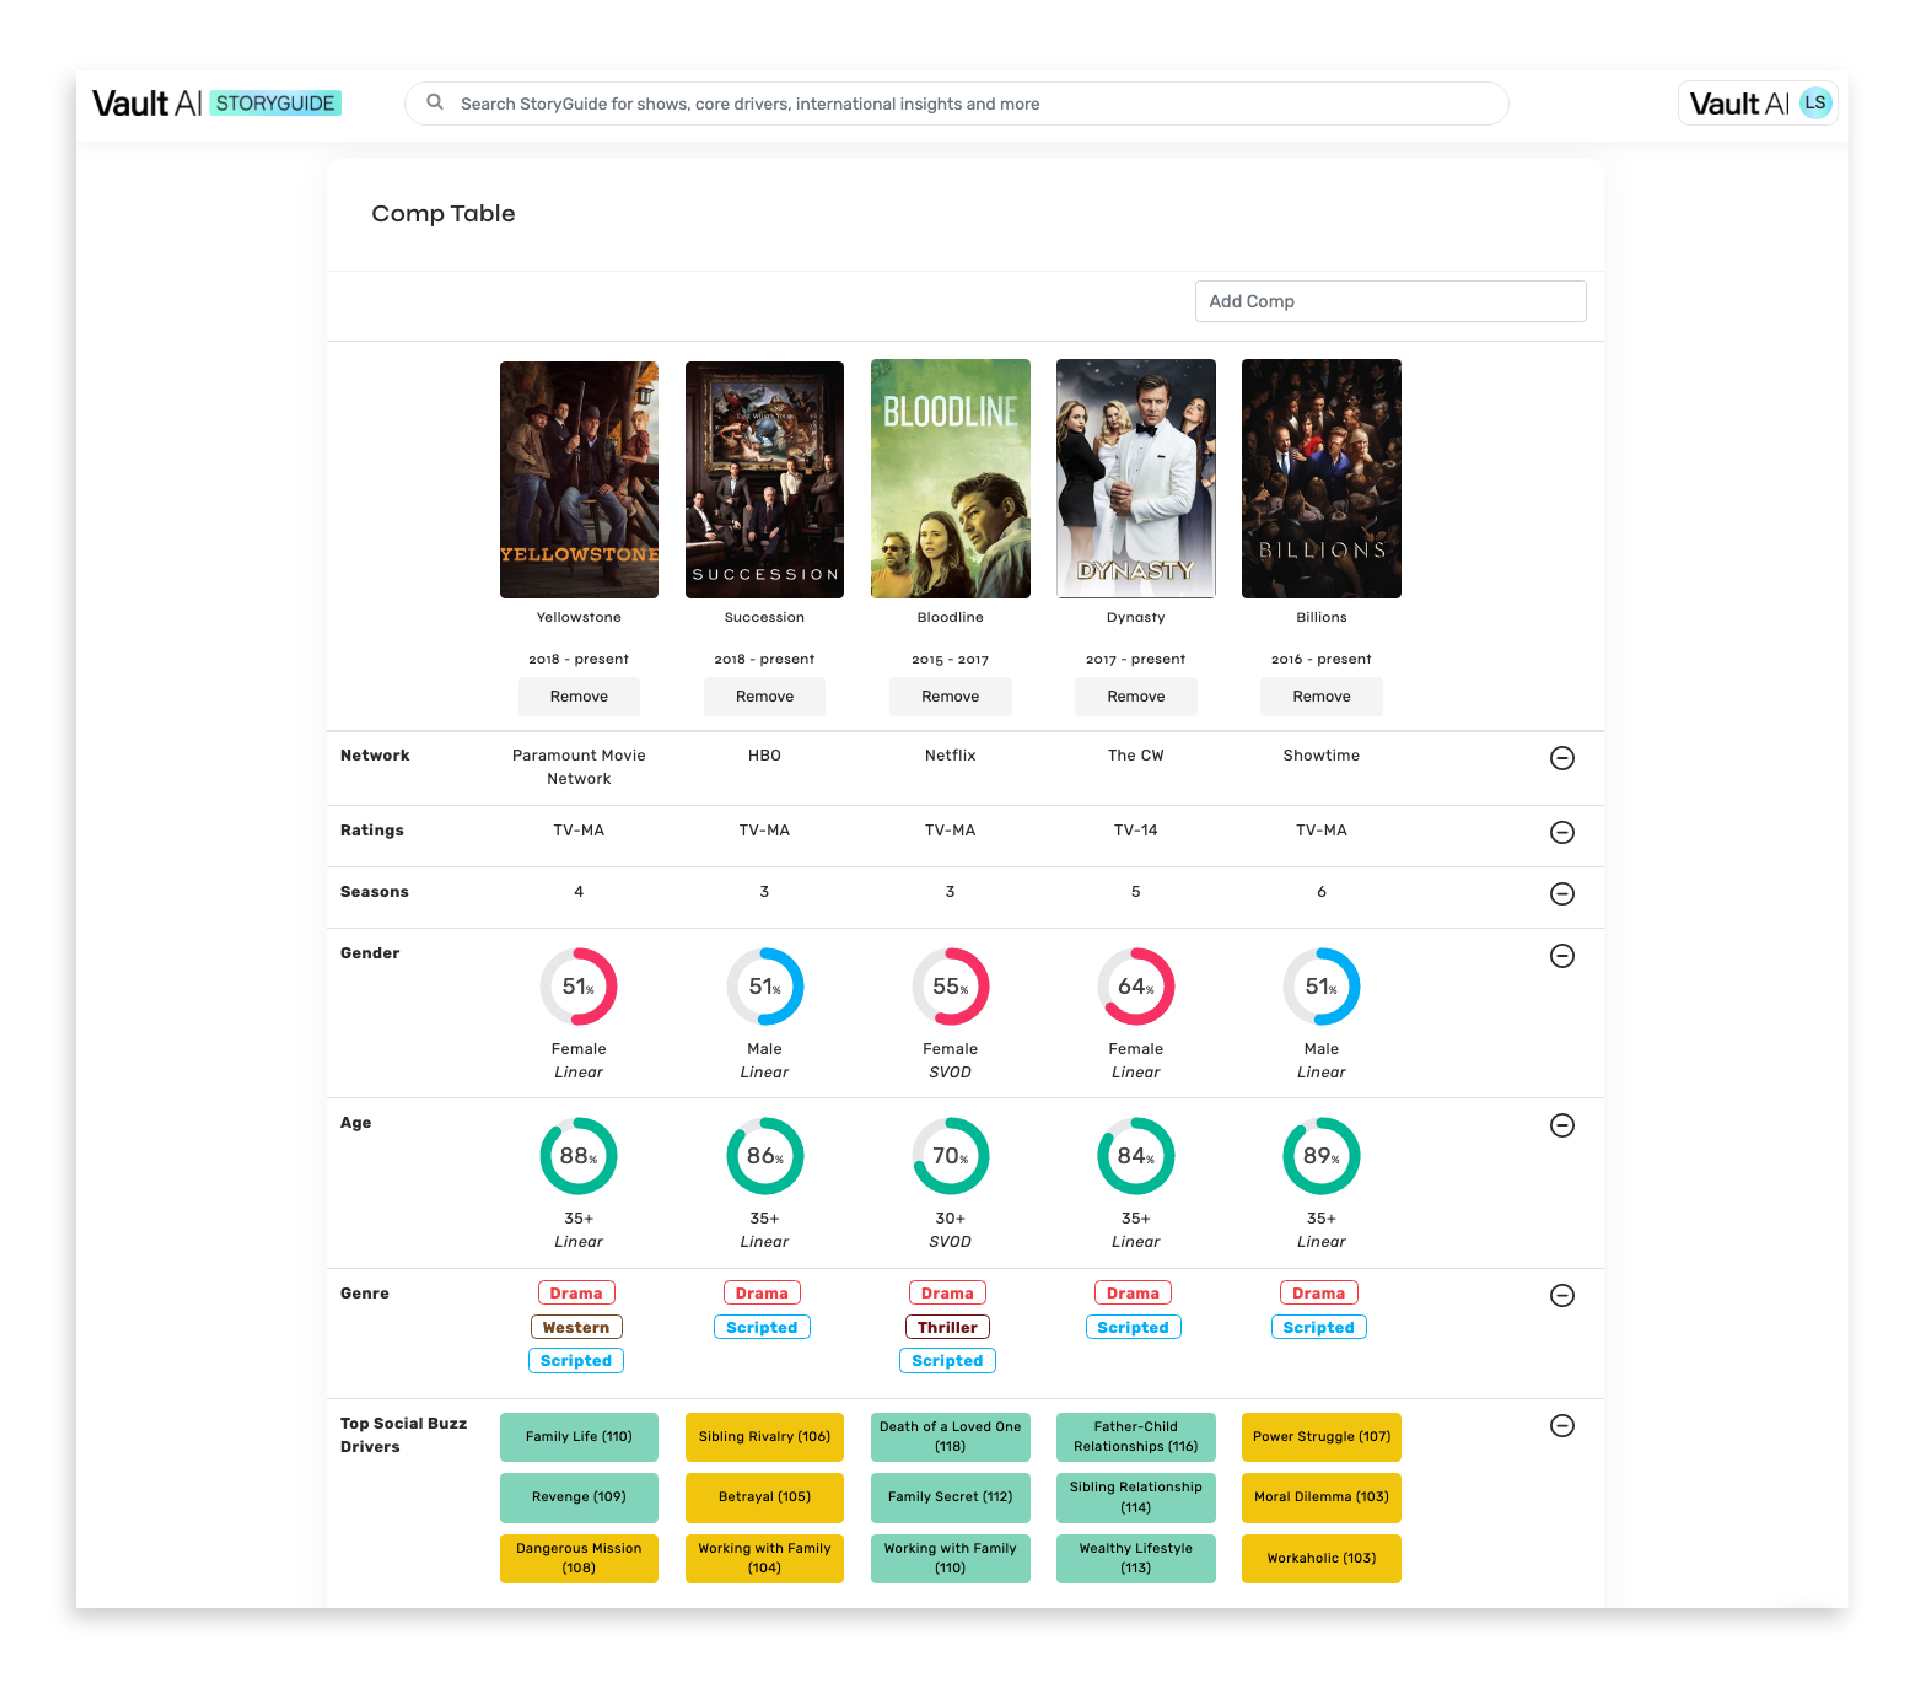Click Billions' 89% age ring
1920x1682 pixels.
click(1321, 1156)
